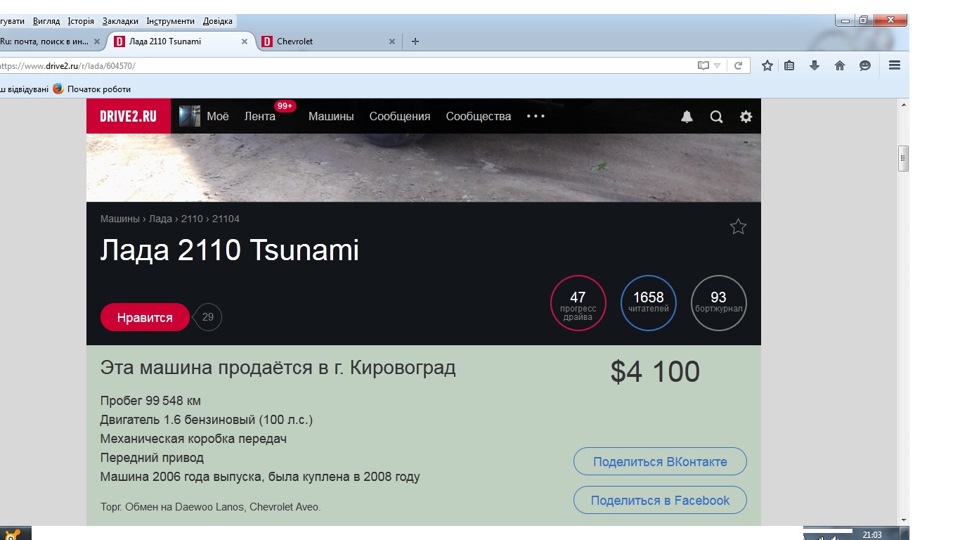Share via Поделиться в Facebook
The width and height of the screenshot is (960, 540).
point(660,500)
